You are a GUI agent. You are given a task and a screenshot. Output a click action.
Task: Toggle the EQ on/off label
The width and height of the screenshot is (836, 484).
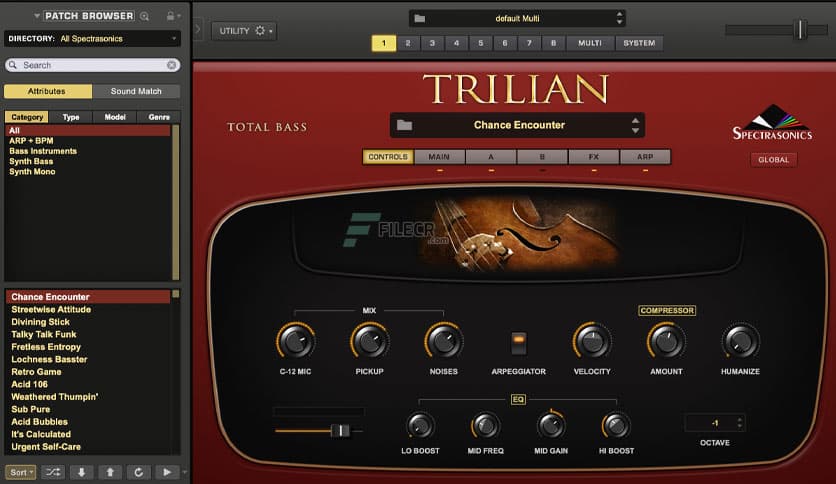tap(518, 399)
